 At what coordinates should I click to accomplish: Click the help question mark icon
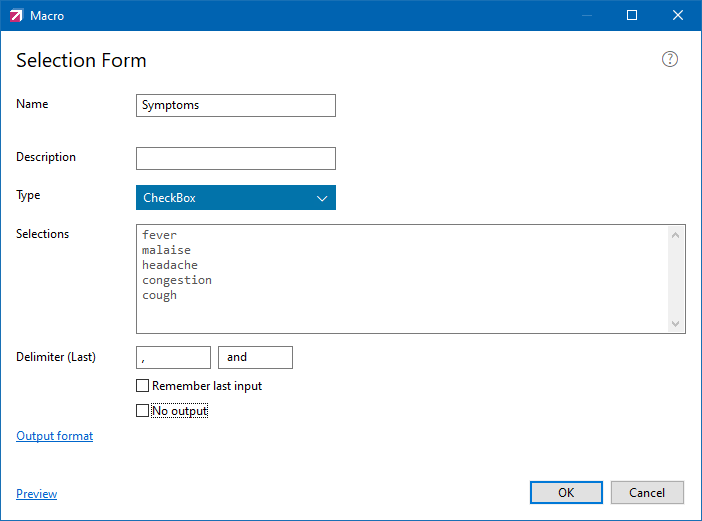(670, 59)
